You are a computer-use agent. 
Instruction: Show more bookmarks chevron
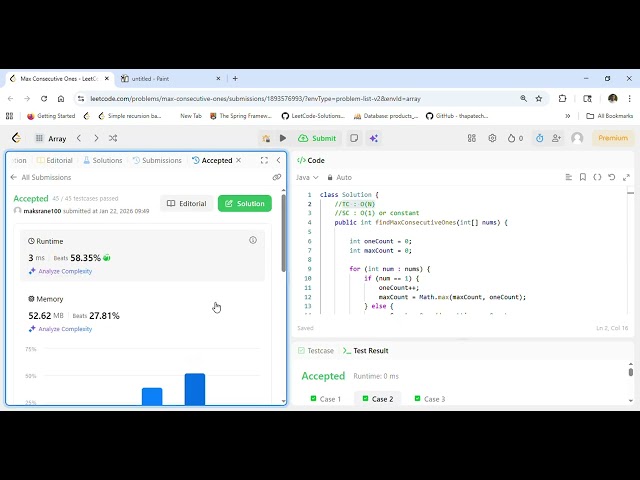[567, 116]
